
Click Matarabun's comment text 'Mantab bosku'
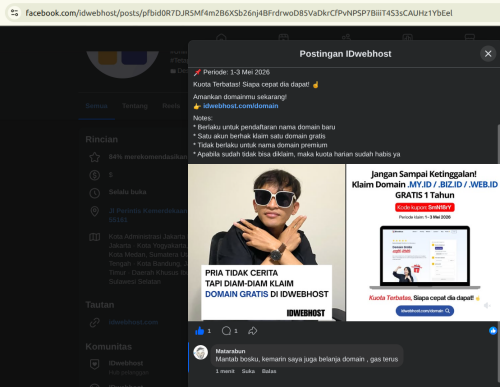pos(307,359)
